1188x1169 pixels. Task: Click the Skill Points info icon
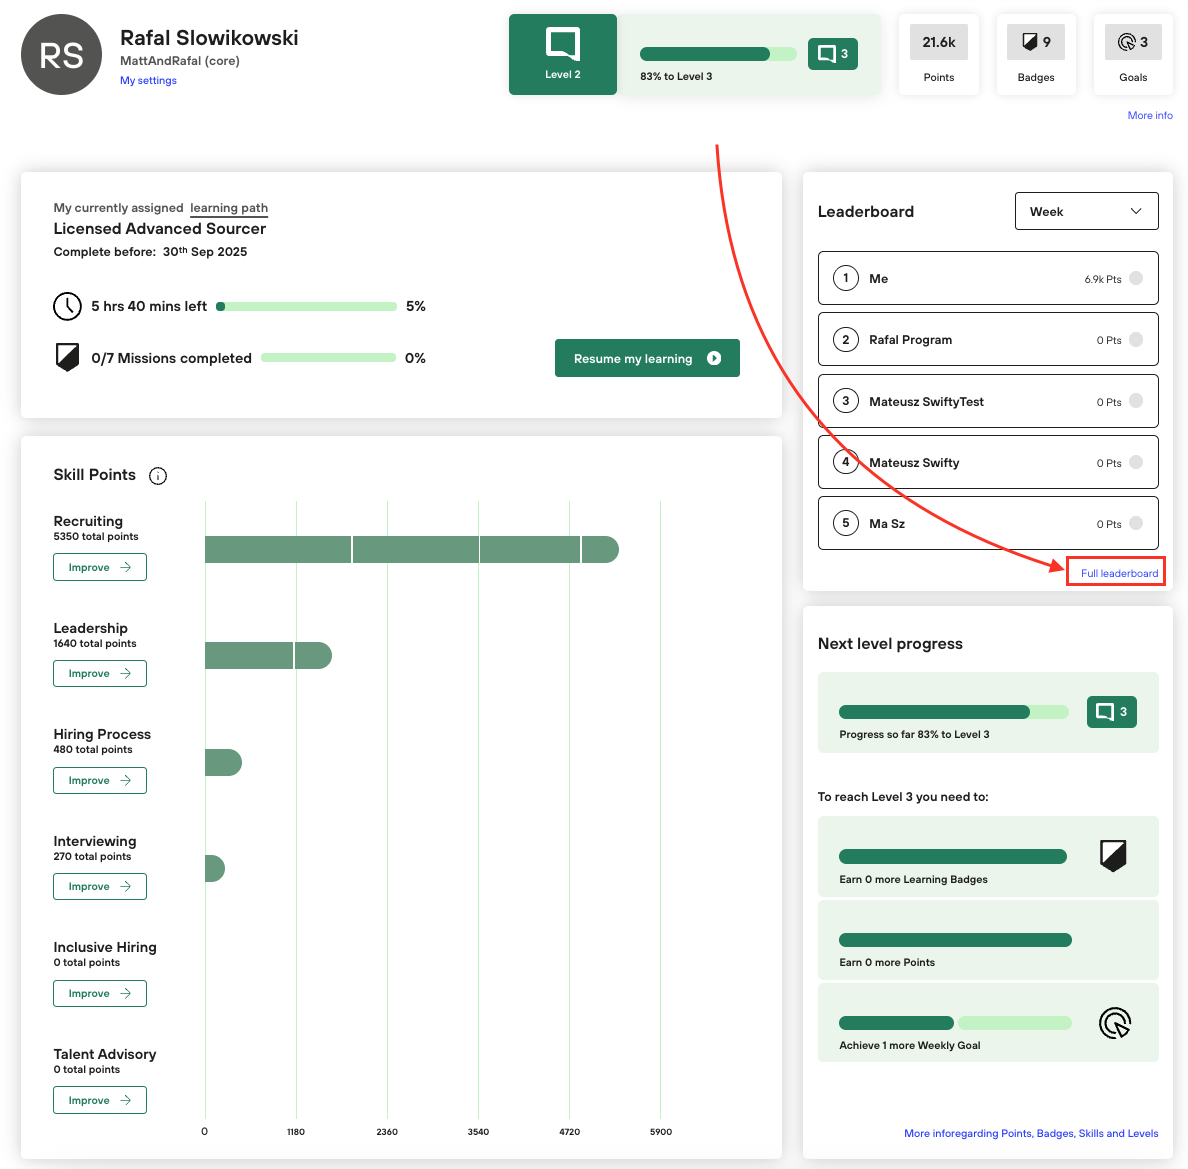(x=158, y=476)
